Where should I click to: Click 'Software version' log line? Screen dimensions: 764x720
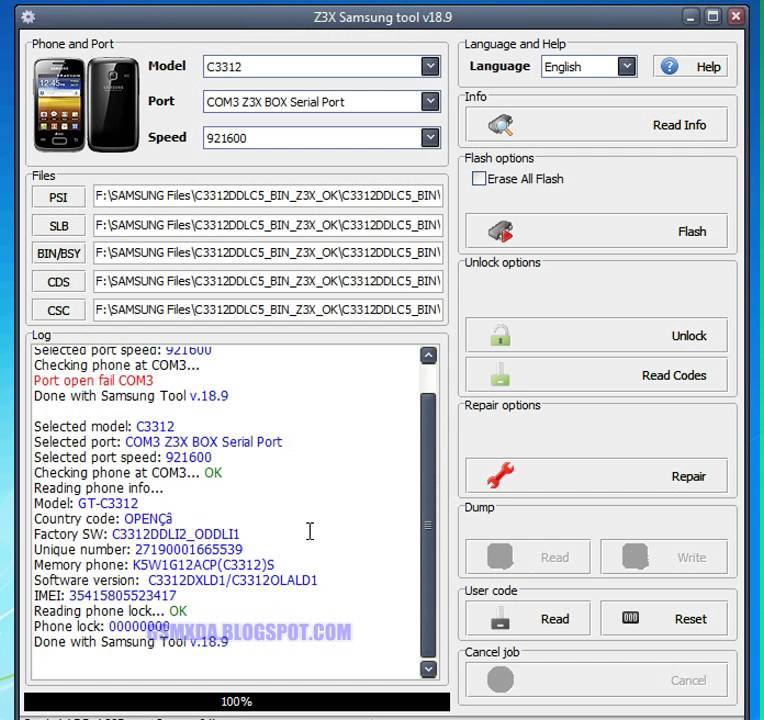pos(175,580)
